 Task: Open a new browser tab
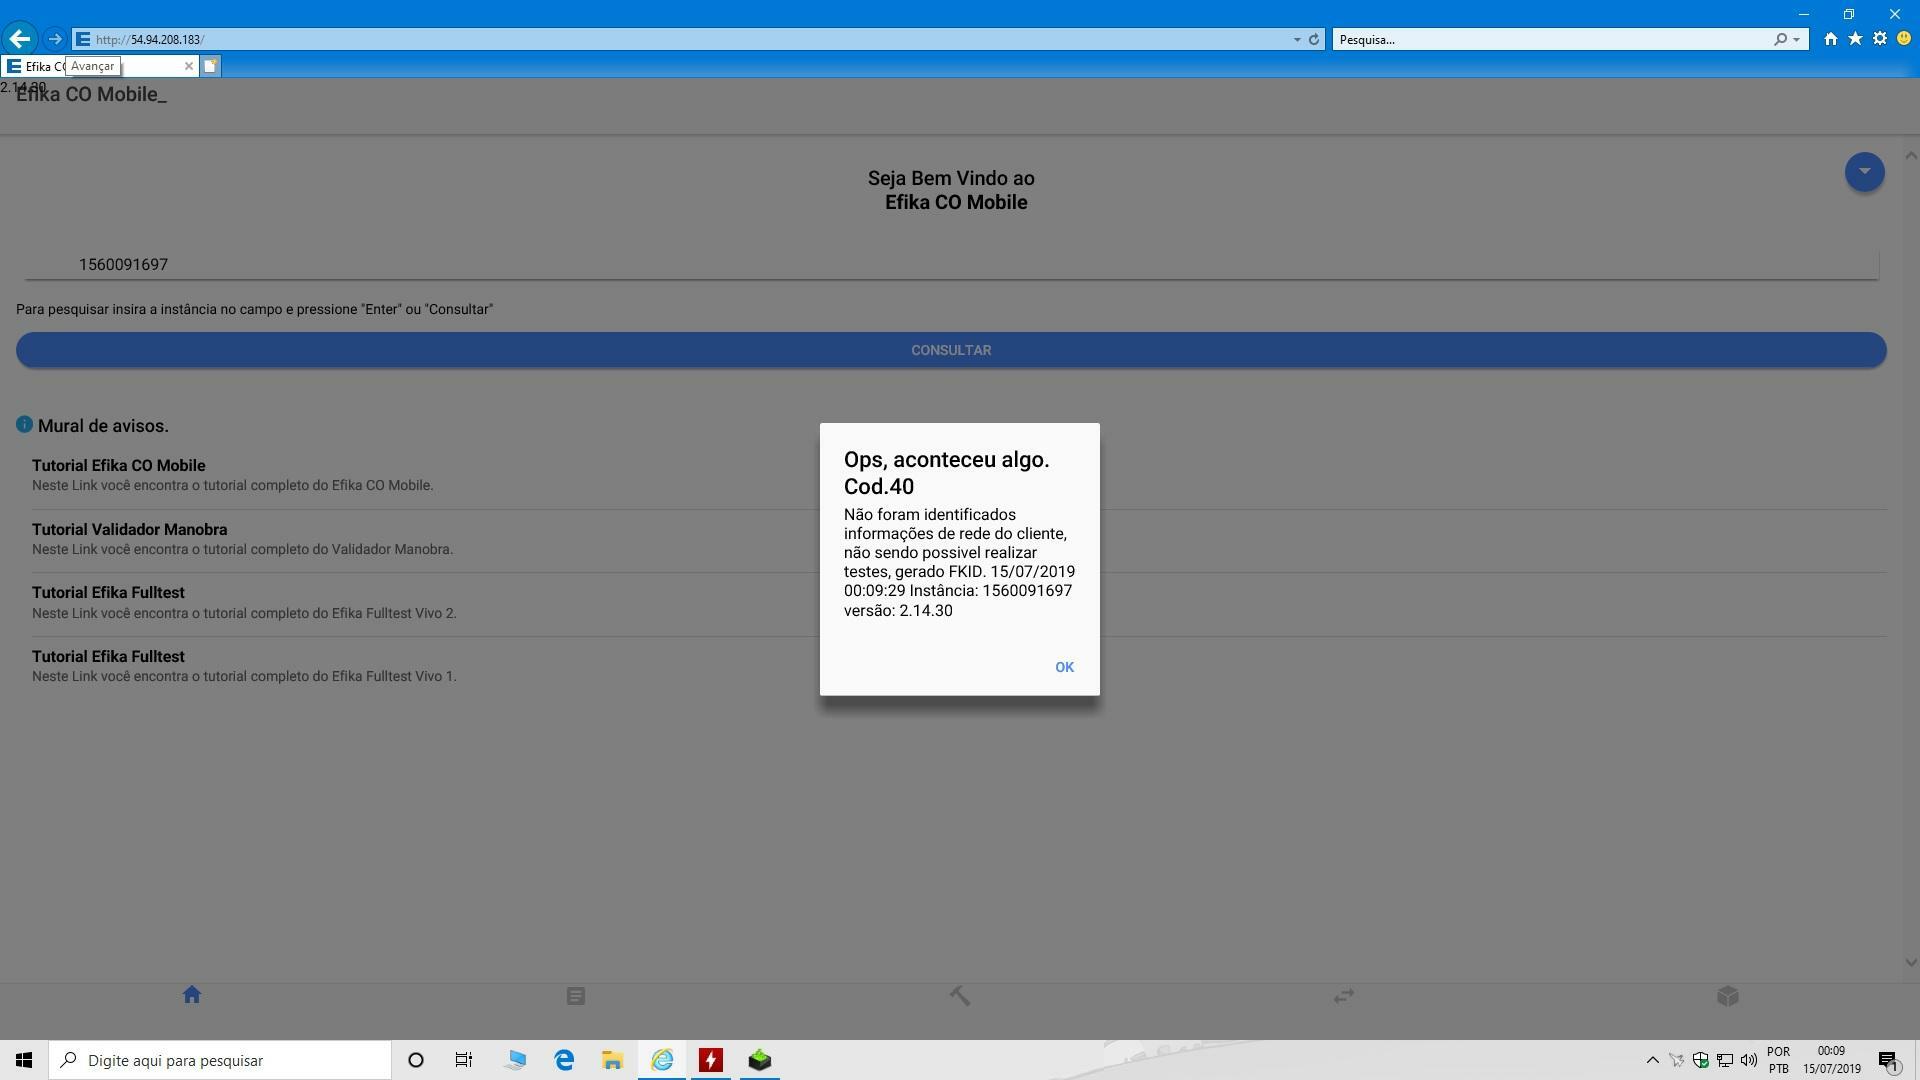pos(210,66)
